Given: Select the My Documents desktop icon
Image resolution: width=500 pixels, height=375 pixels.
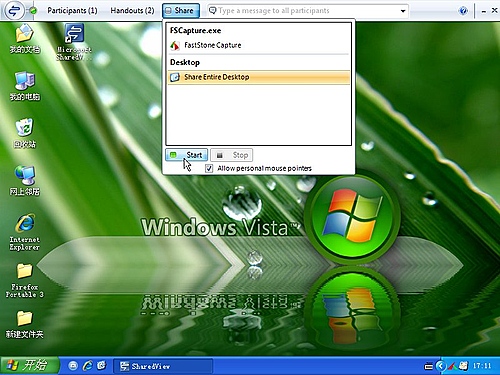Looking at the screenshot, I should point(24,39).
